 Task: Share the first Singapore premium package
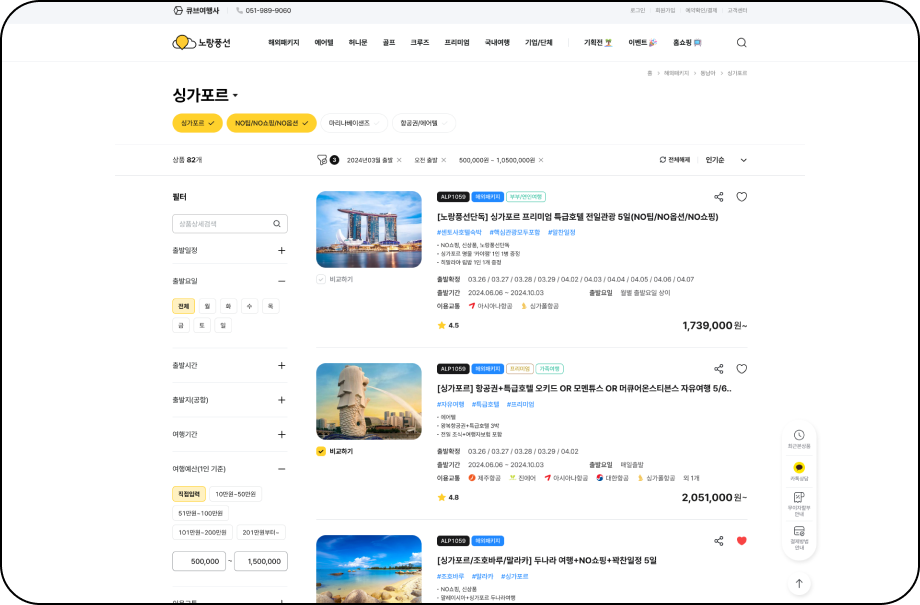[x=718, y=197]
